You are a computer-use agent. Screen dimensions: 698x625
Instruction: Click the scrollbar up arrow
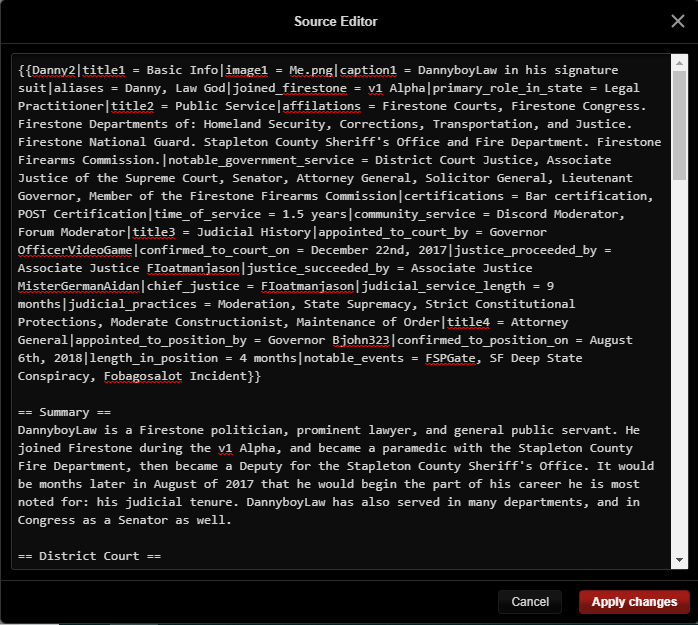click(x=679, y=62)
